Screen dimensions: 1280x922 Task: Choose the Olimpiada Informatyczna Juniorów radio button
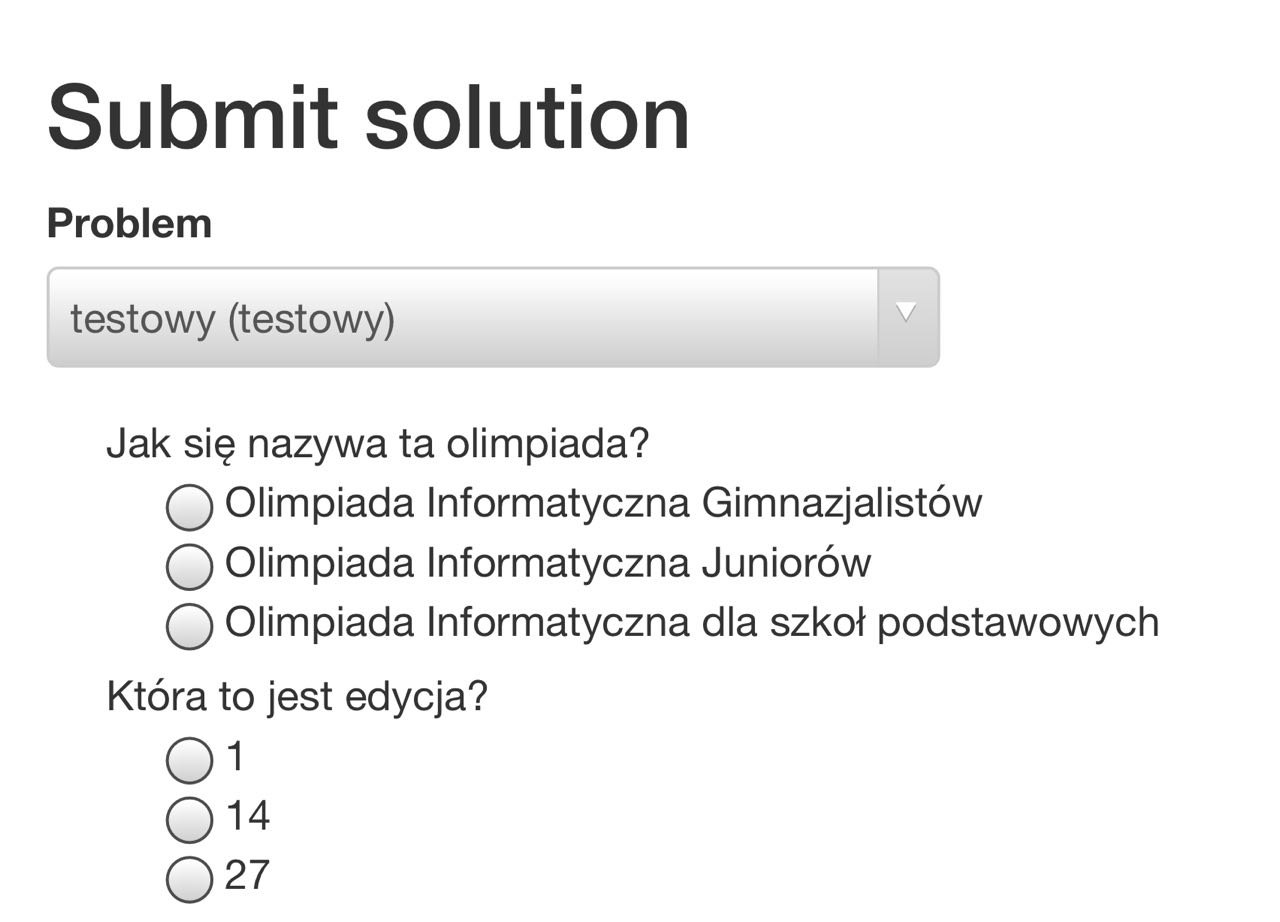coord(189,567)
